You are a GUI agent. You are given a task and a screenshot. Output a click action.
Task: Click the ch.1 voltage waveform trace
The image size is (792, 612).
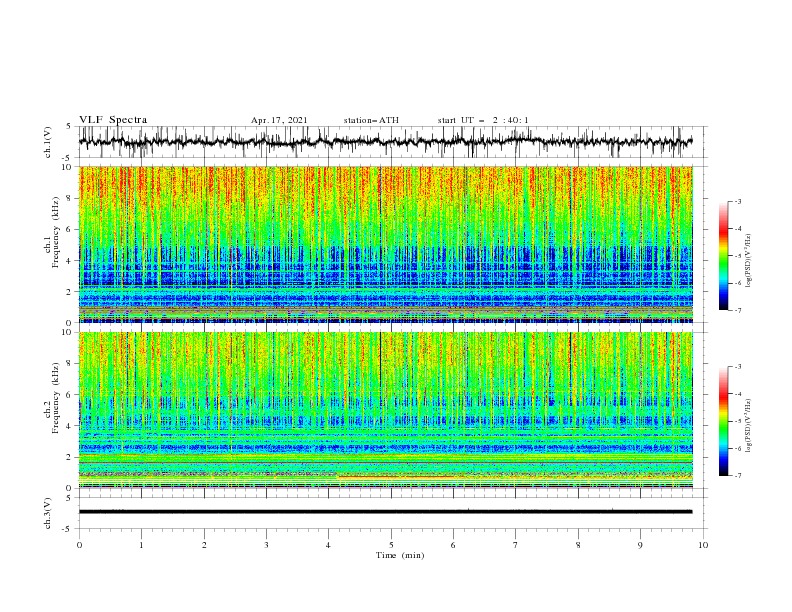pos(385,142)
